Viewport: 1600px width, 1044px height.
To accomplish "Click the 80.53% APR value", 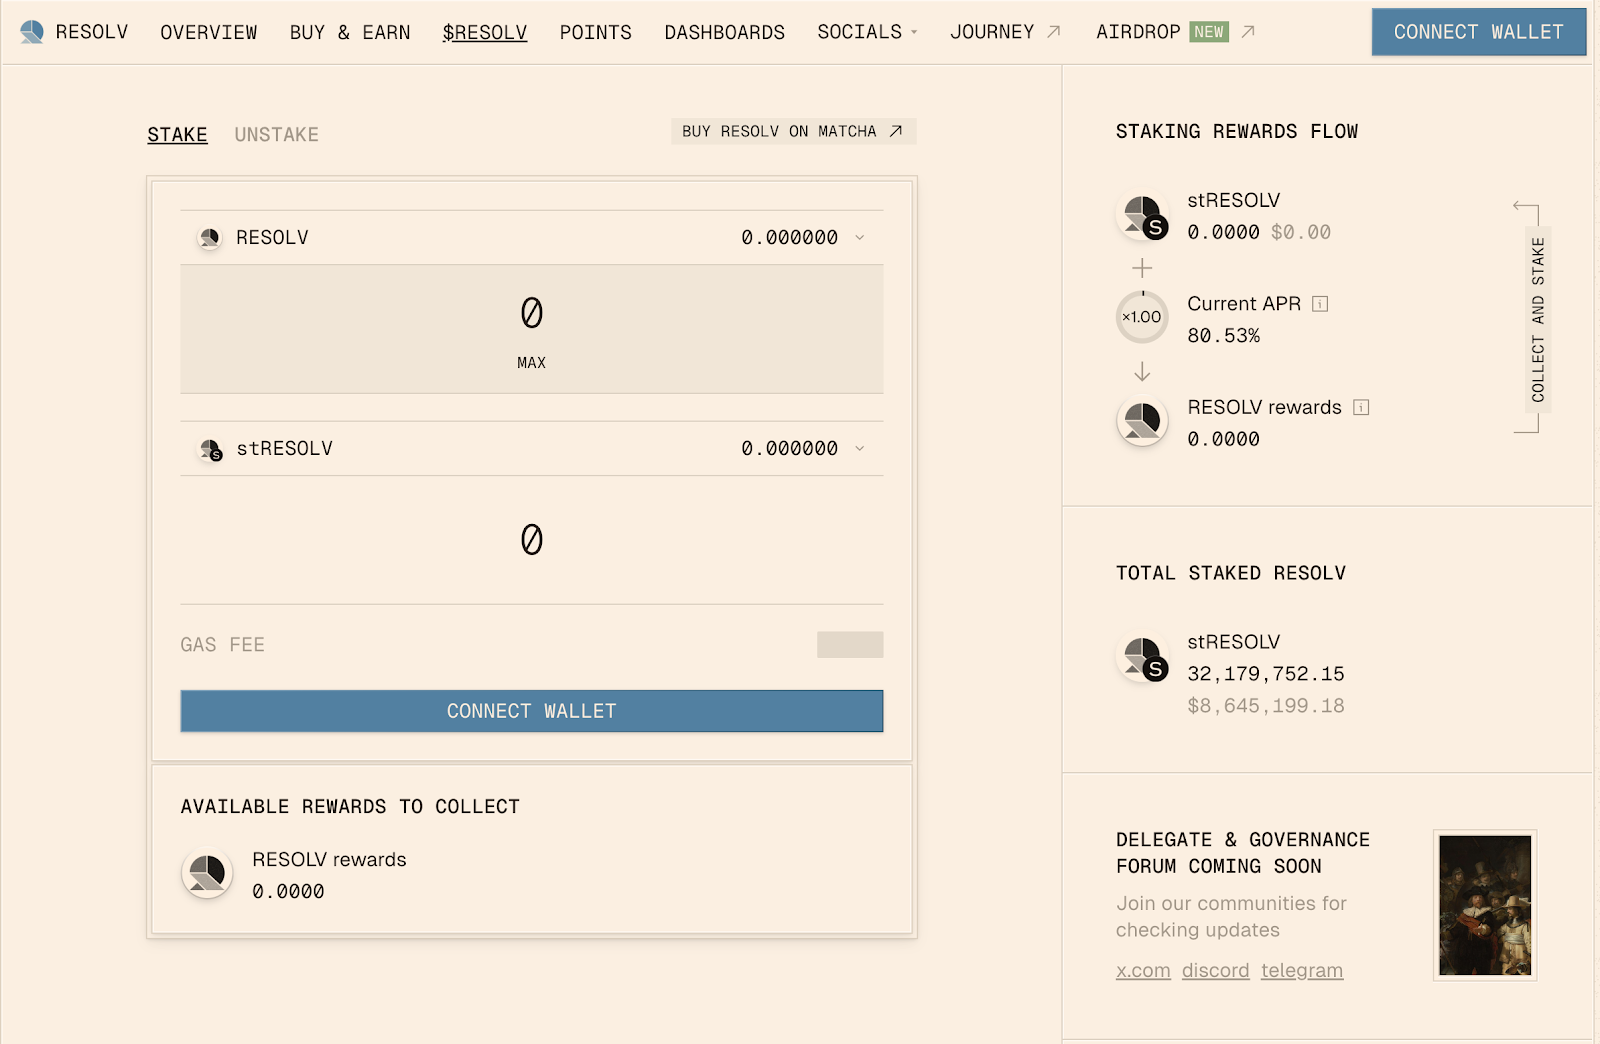I will click(1224, 336).
